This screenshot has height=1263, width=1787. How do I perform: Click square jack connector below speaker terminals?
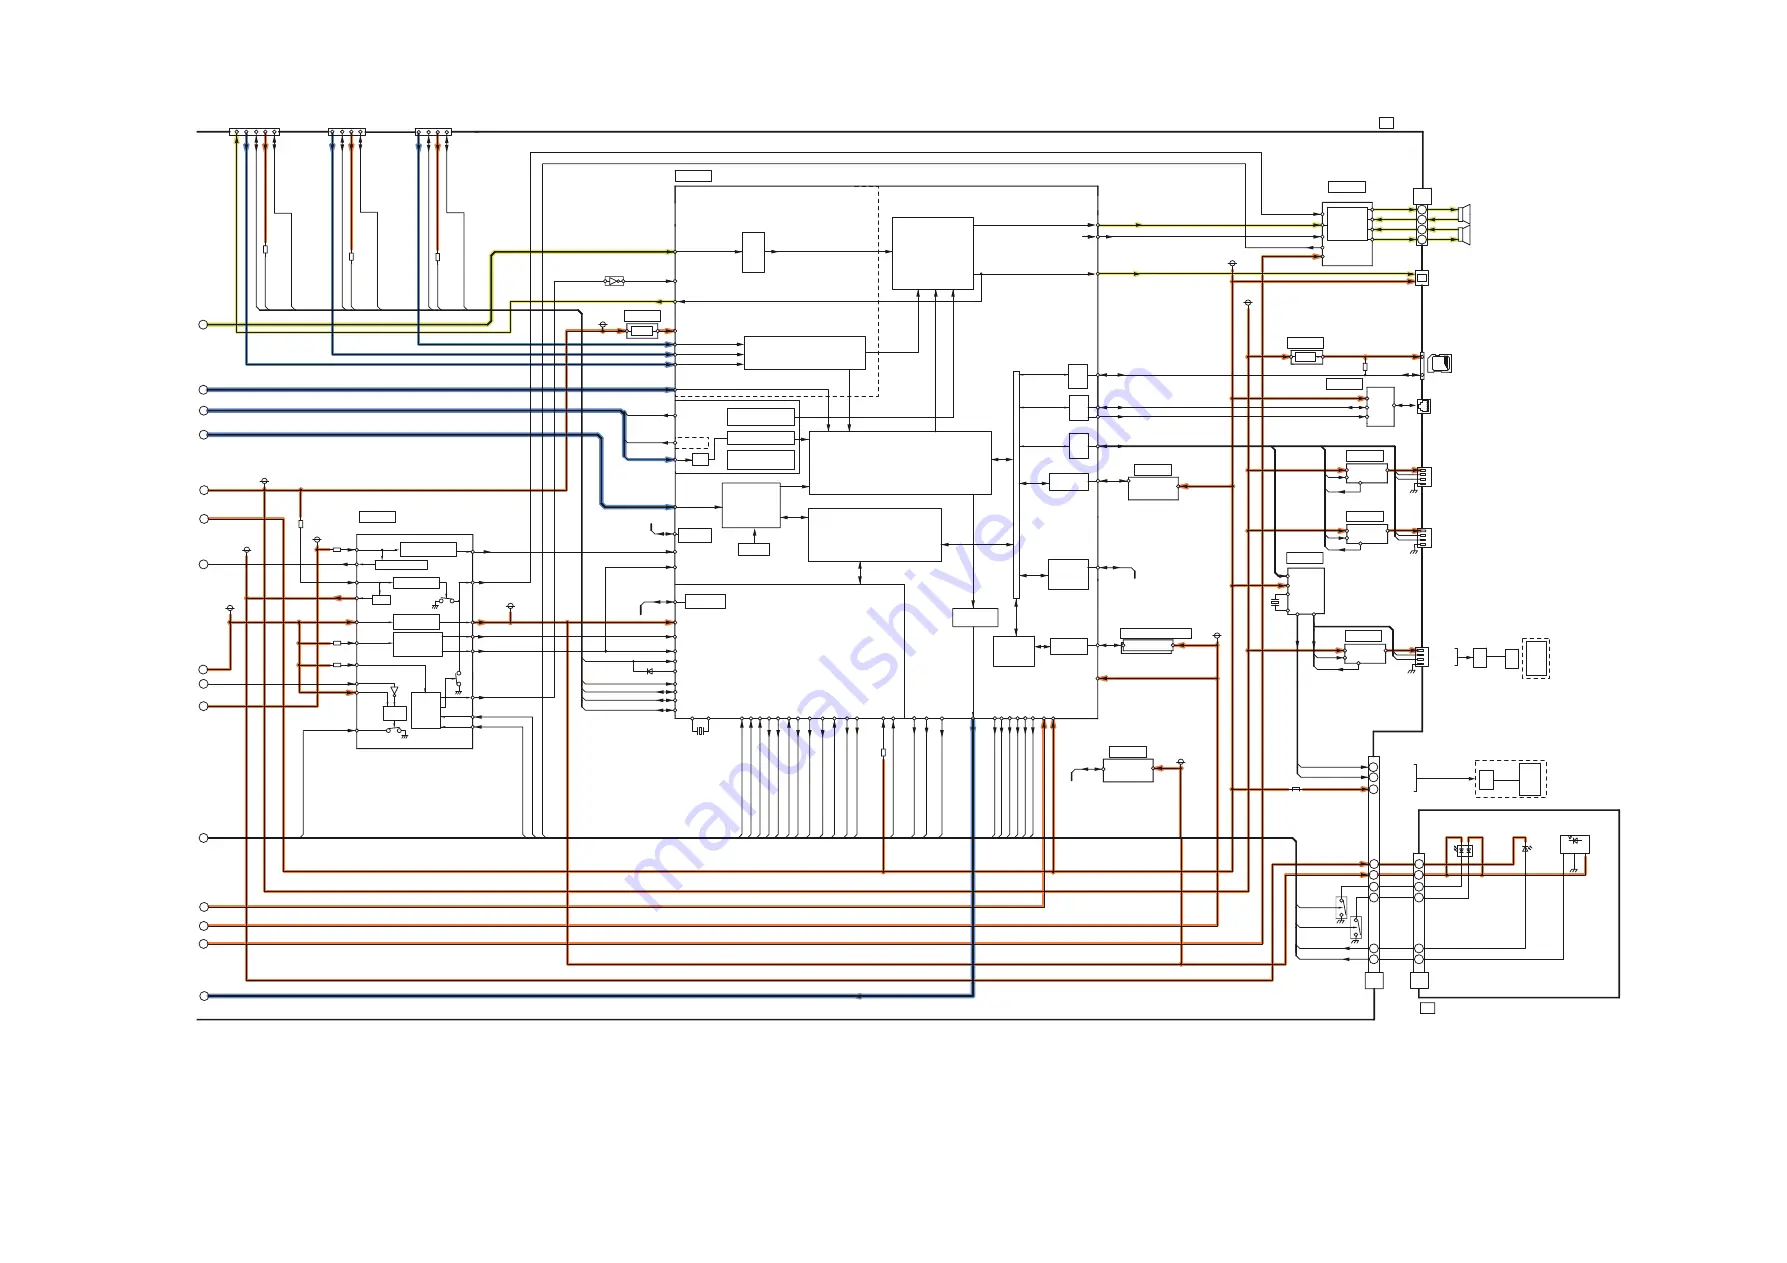(x=1422, y=278)
